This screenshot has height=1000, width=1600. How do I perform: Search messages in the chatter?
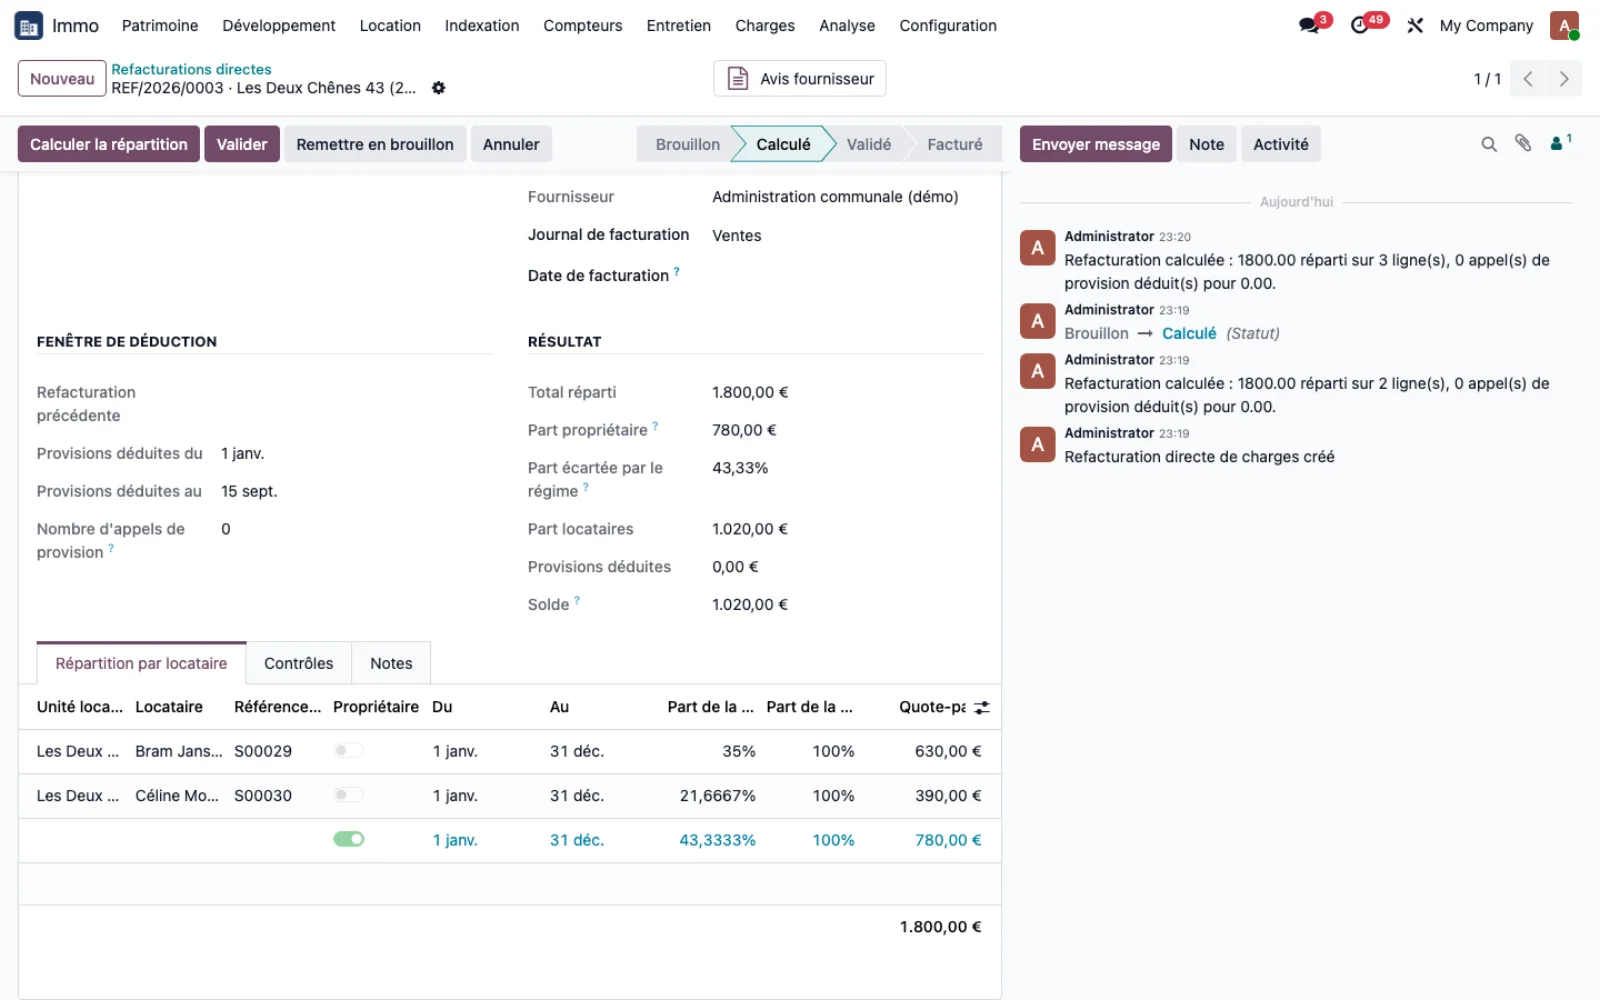pyautogui.click(x=1489, y=145)
